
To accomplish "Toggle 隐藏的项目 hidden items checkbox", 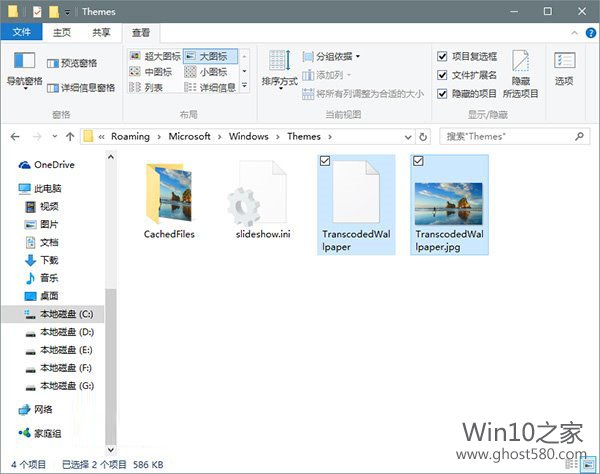I will pos(443,93).
